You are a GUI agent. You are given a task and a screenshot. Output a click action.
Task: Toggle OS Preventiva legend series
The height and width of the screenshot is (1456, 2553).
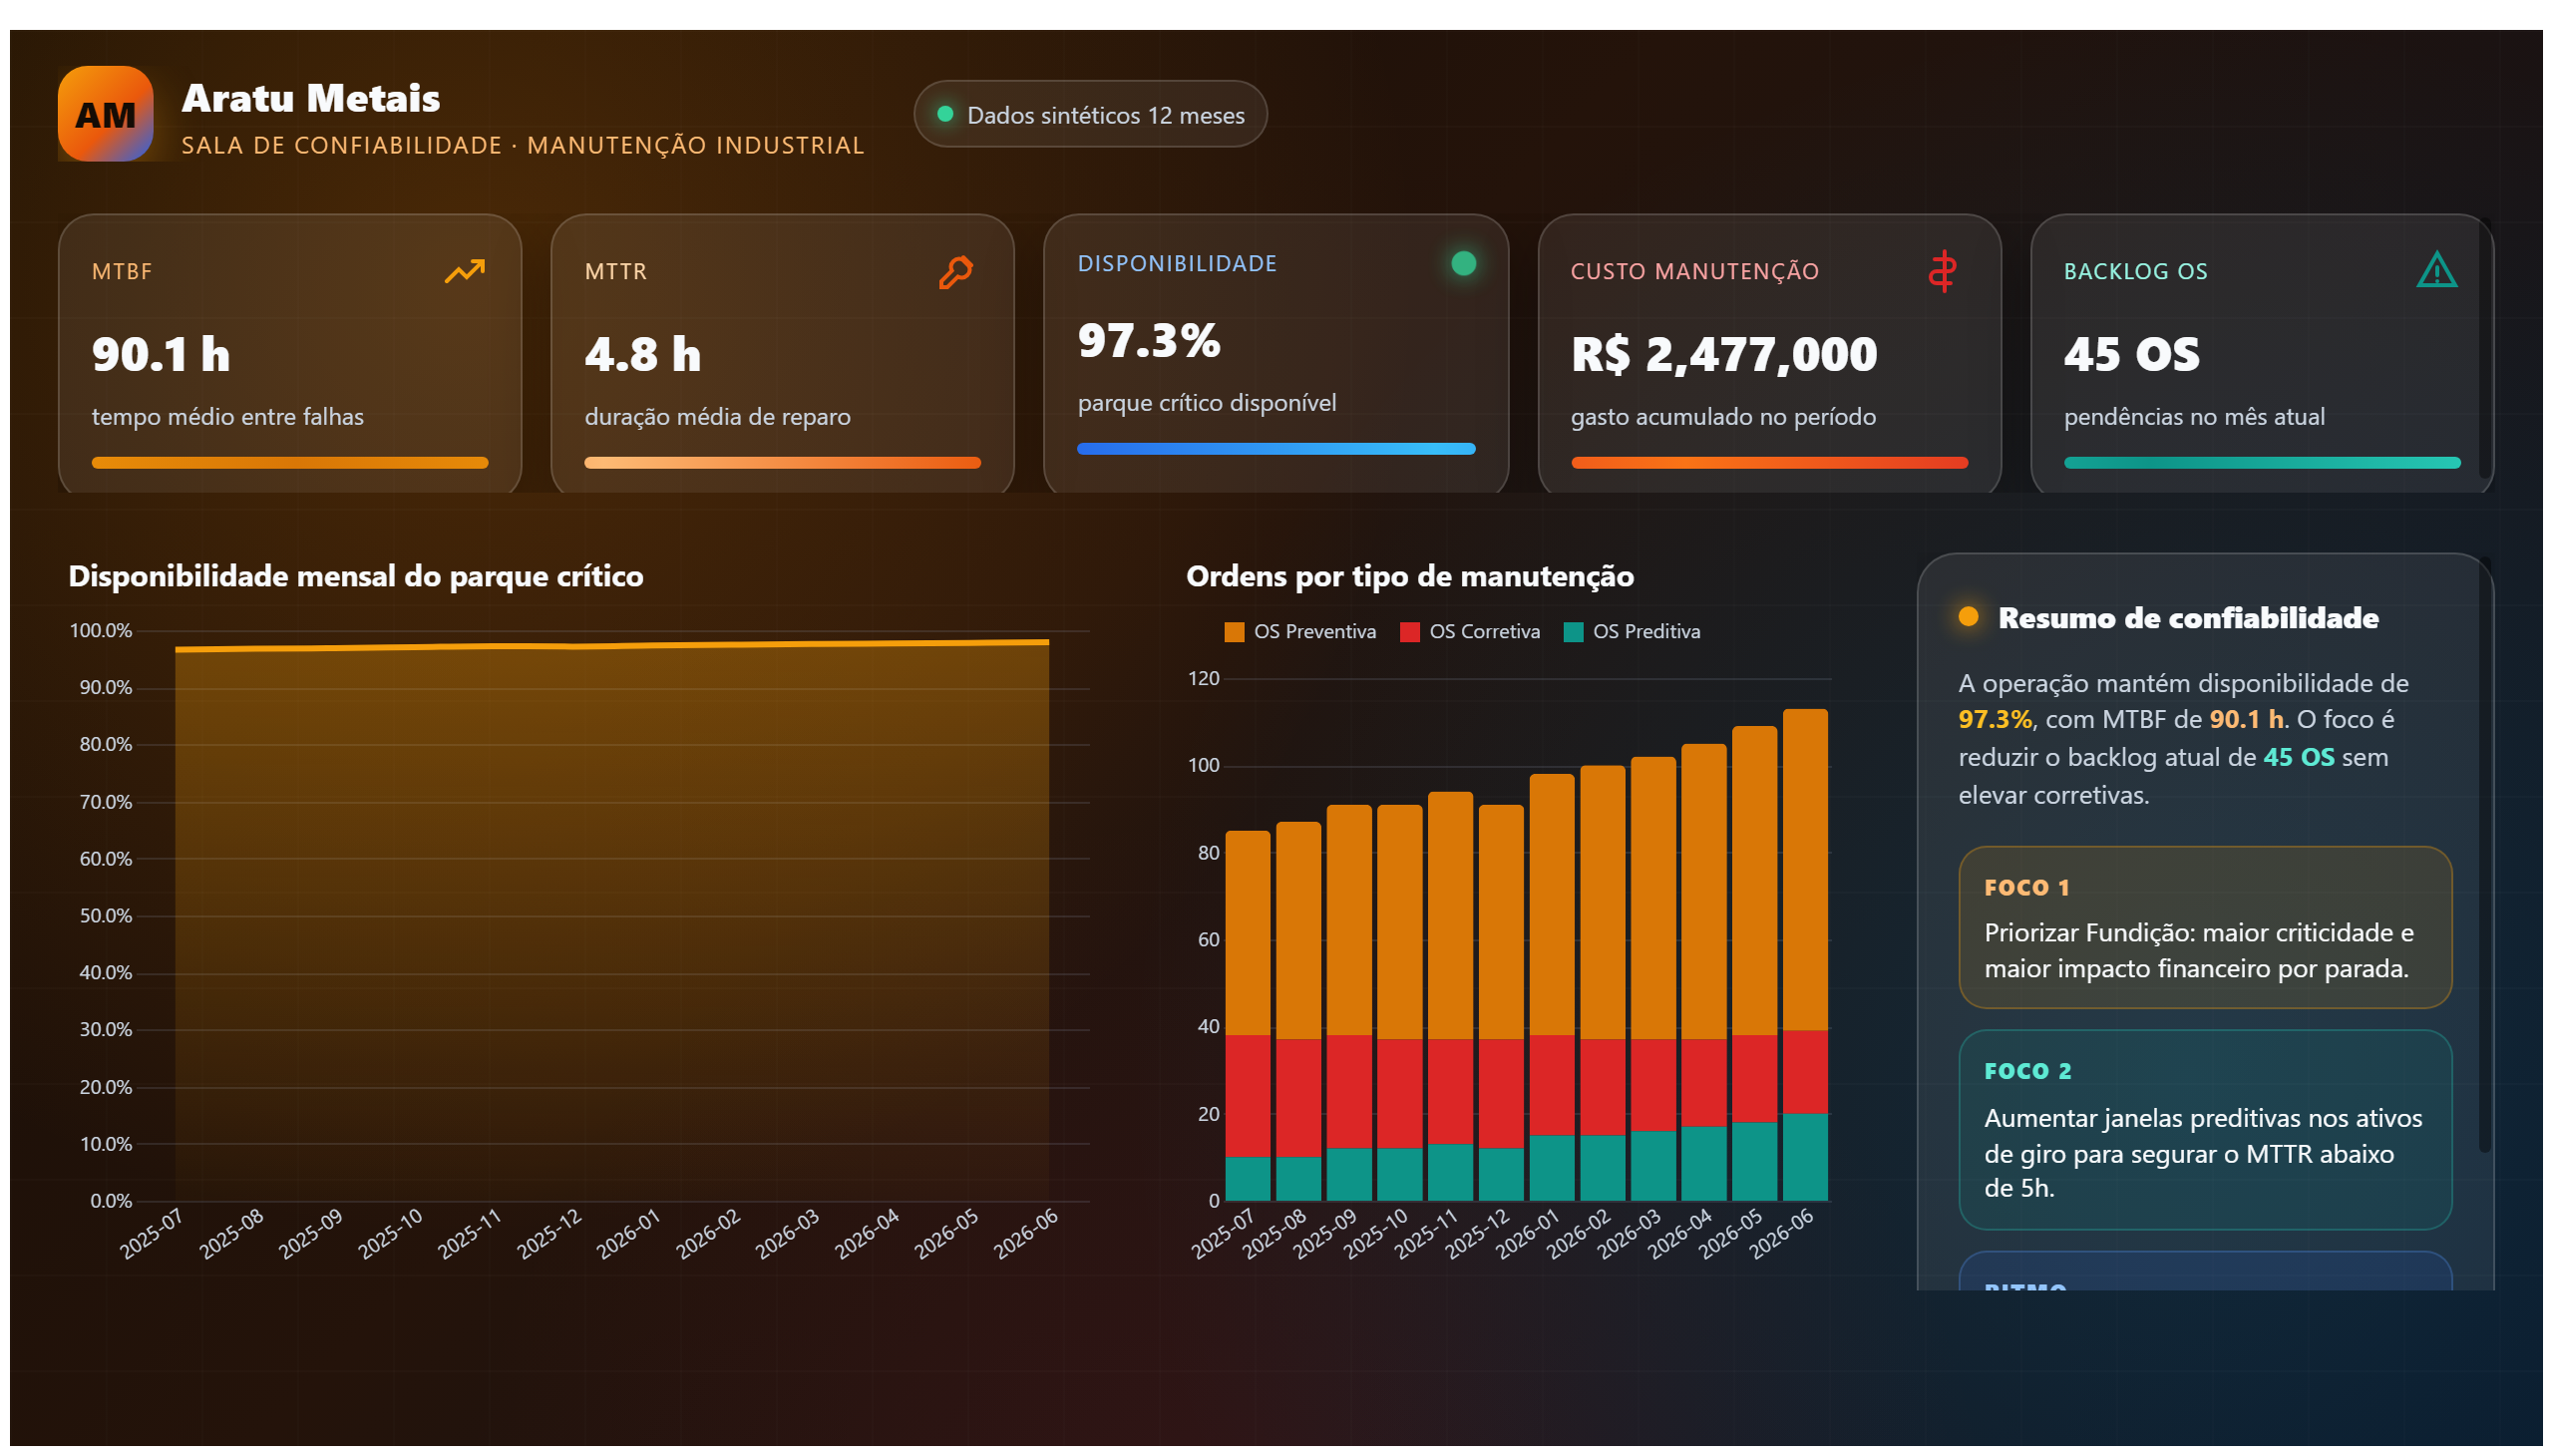pos(1299,632)
